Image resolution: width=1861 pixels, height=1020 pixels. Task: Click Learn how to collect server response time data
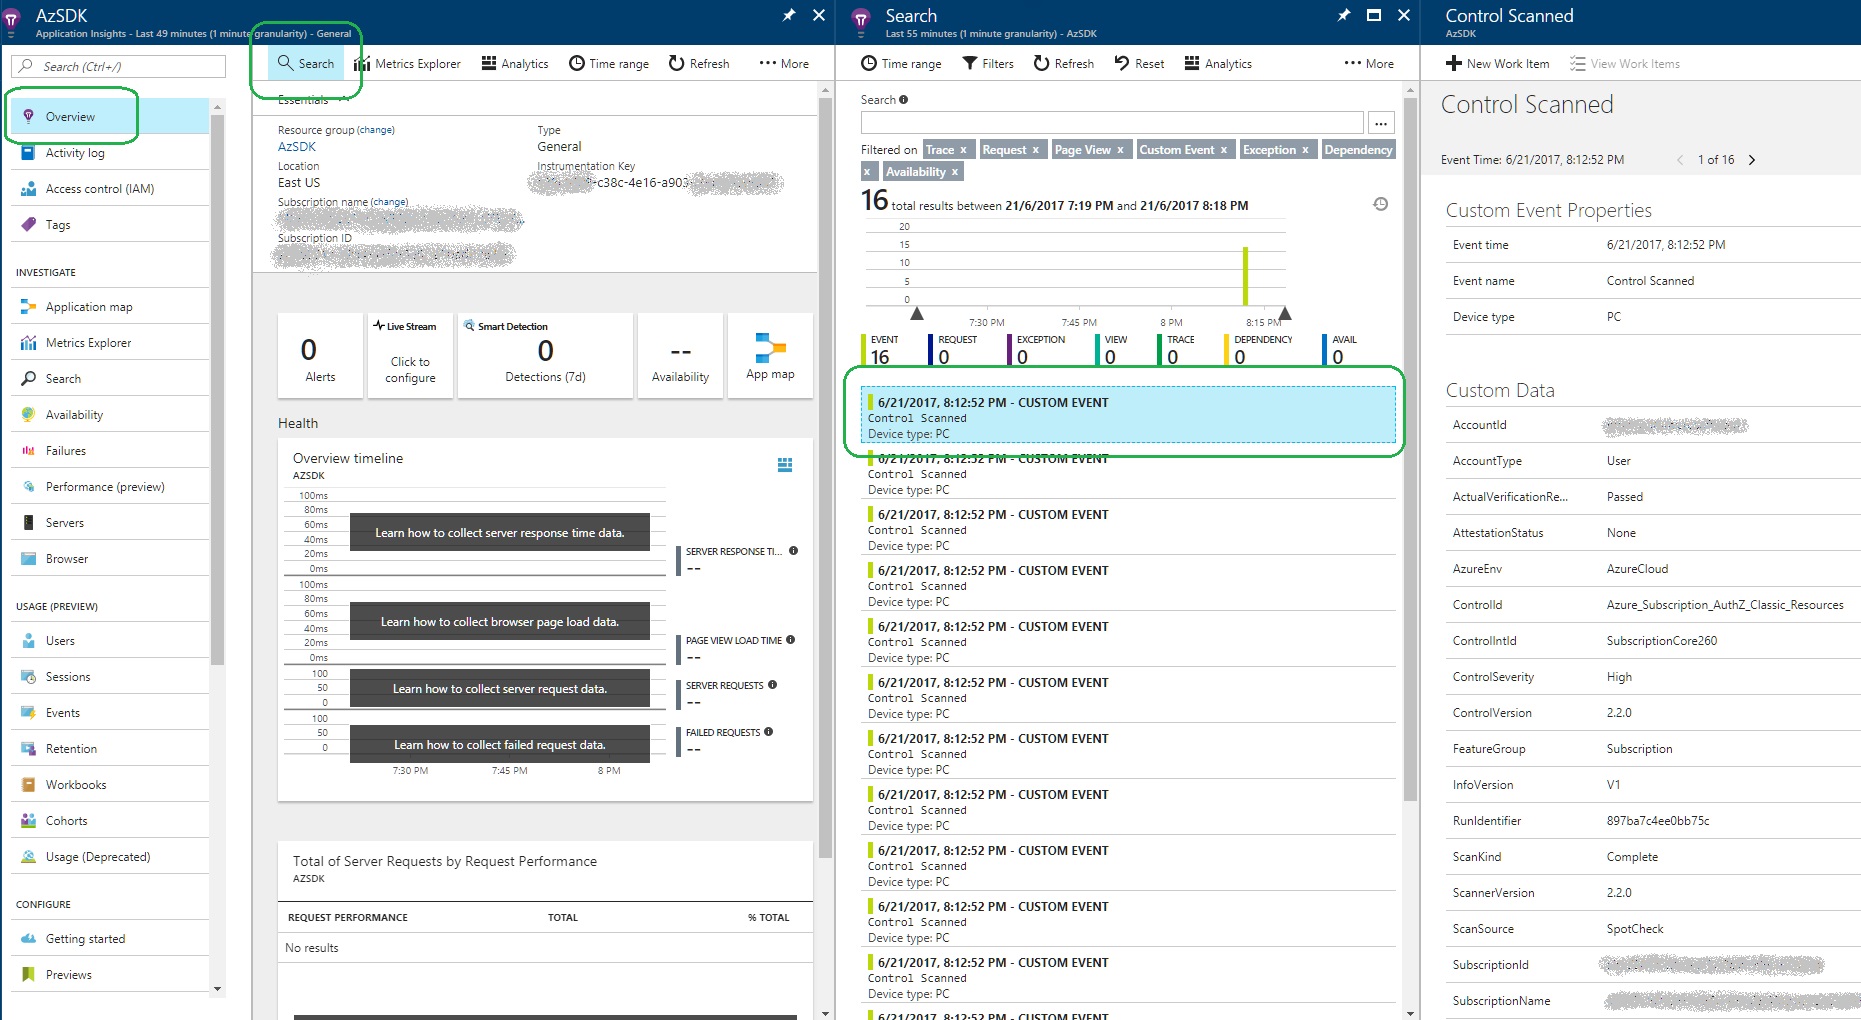click(x=500, y=533)
